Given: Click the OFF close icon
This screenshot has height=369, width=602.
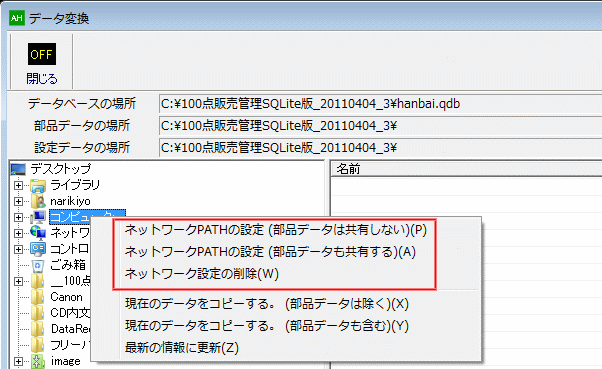Looking at the screenshot, I should point(42,54).
